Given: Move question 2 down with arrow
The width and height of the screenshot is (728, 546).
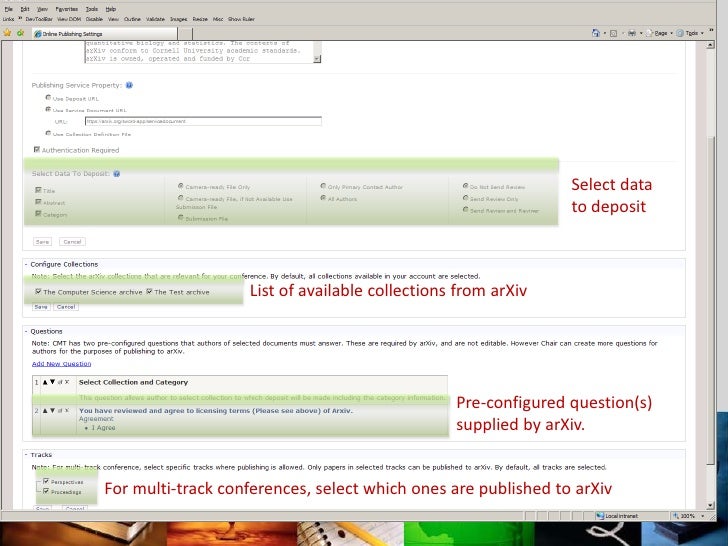Looking at the screenshot, I should click(52, 410).
